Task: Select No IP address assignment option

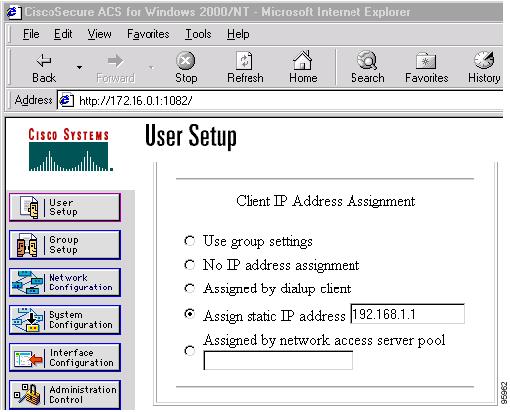Action: pos(189,265)
